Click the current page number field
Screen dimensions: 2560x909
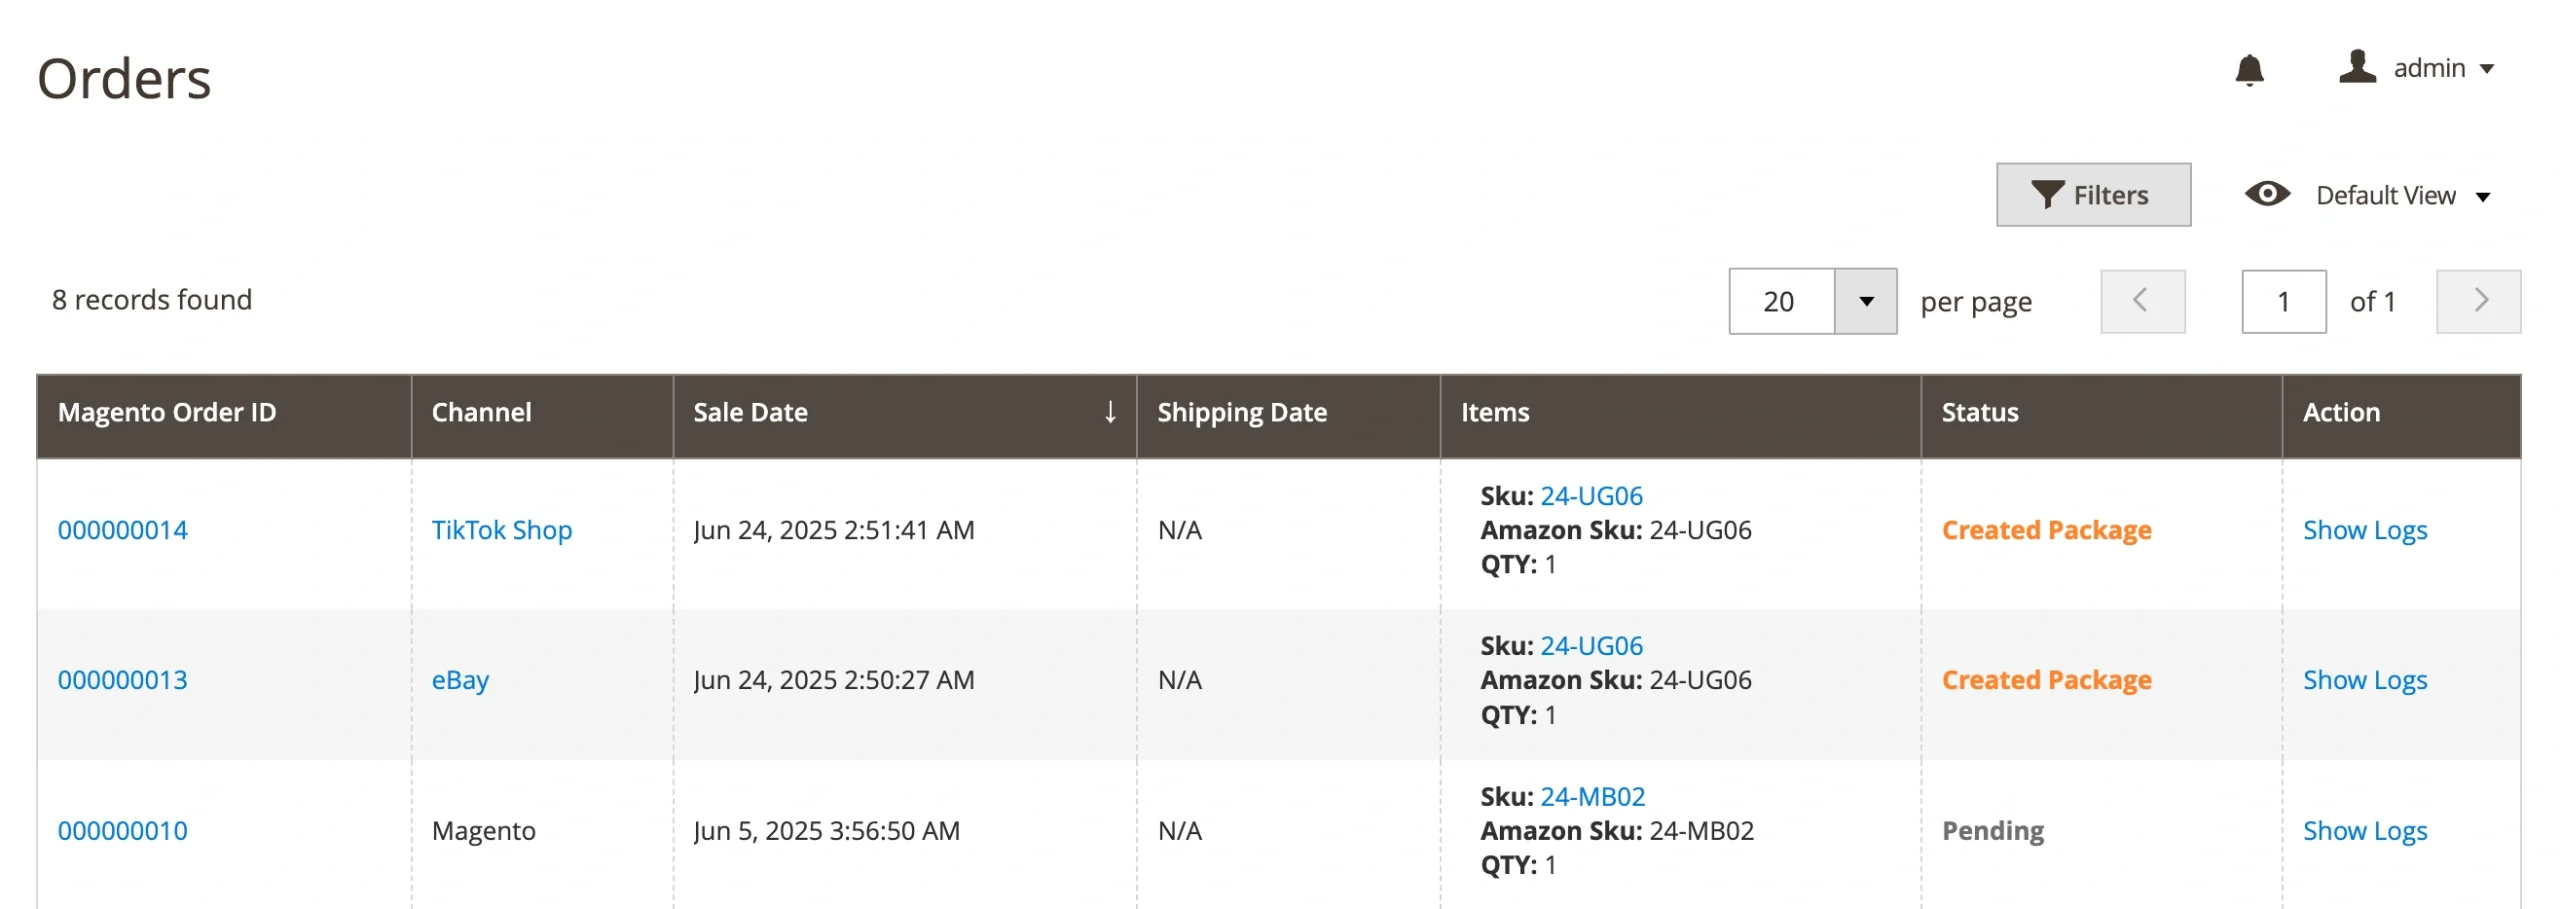point(2282,301)
